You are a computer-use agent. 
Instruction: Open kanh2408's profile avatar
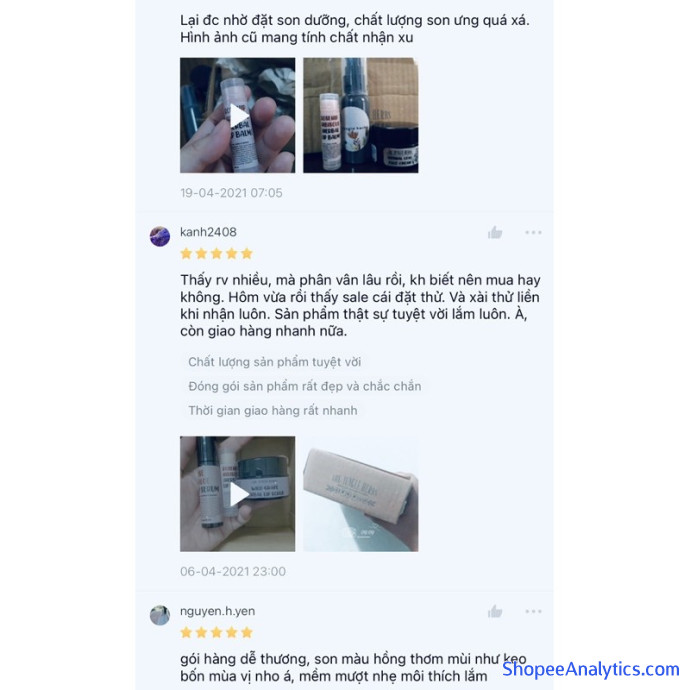[x=160, y=236]
